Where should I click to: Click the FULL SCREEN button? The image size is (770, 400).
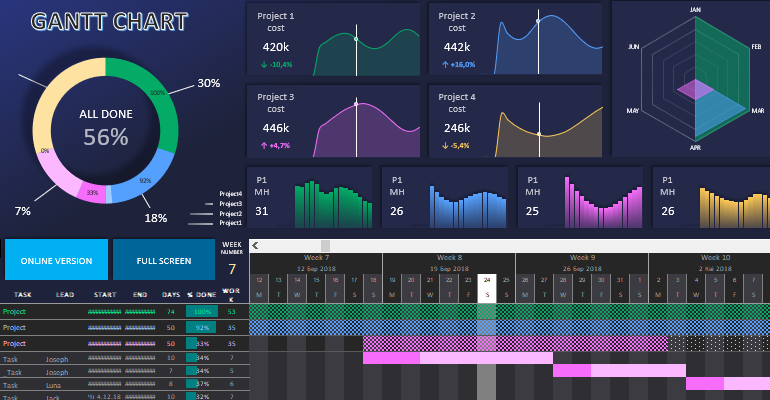[163, 260]
